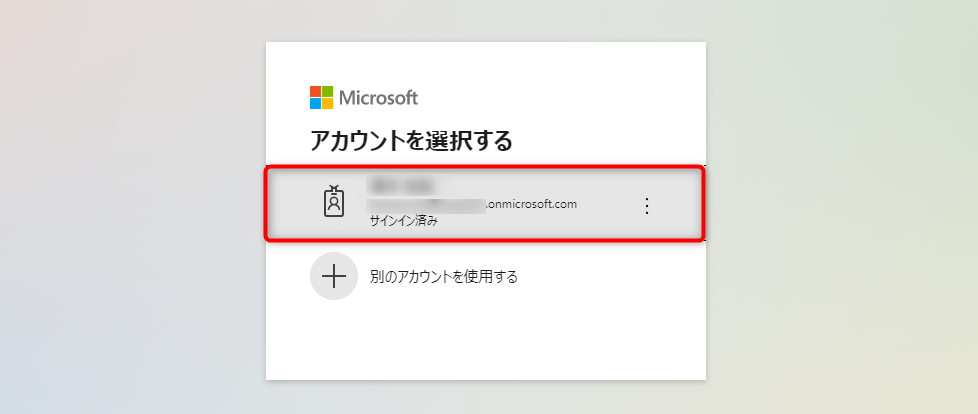Click the plus circle icon

tap(333, 276)
